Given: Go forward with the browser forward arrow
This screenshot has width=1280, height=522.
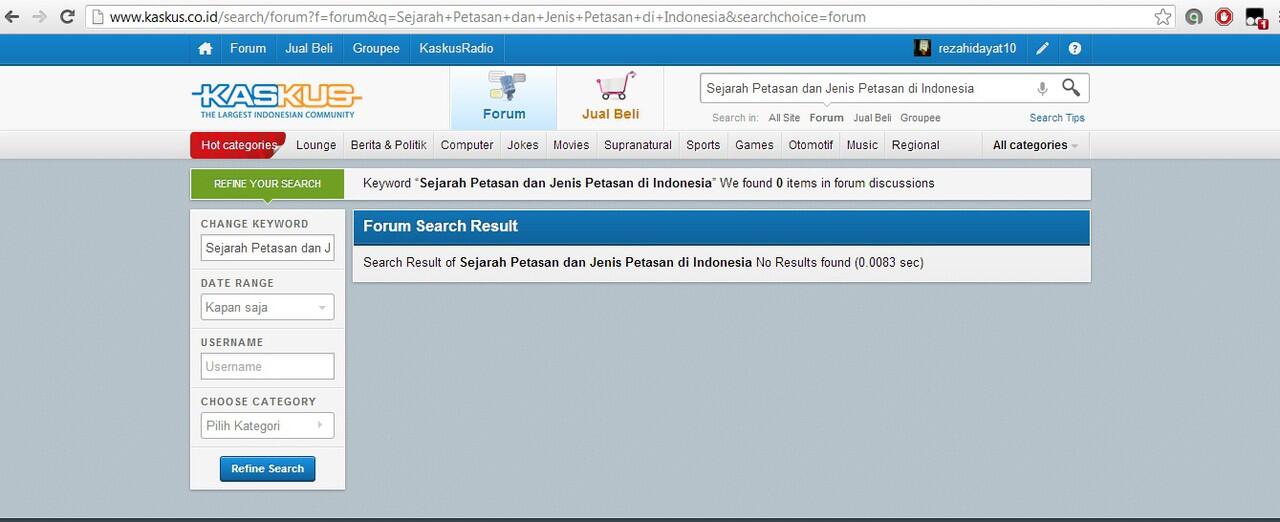Looking at the screenshot, I should tap(39, 17).
